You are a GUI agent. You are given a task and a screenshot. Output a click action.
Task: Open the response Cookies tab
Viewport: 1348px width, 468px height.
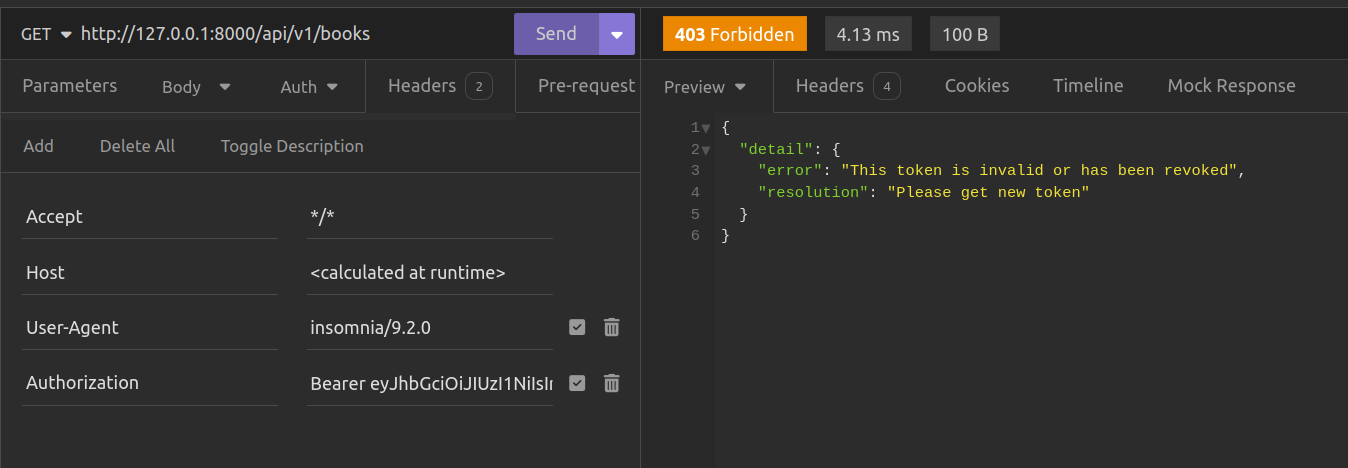pos(976,86)
